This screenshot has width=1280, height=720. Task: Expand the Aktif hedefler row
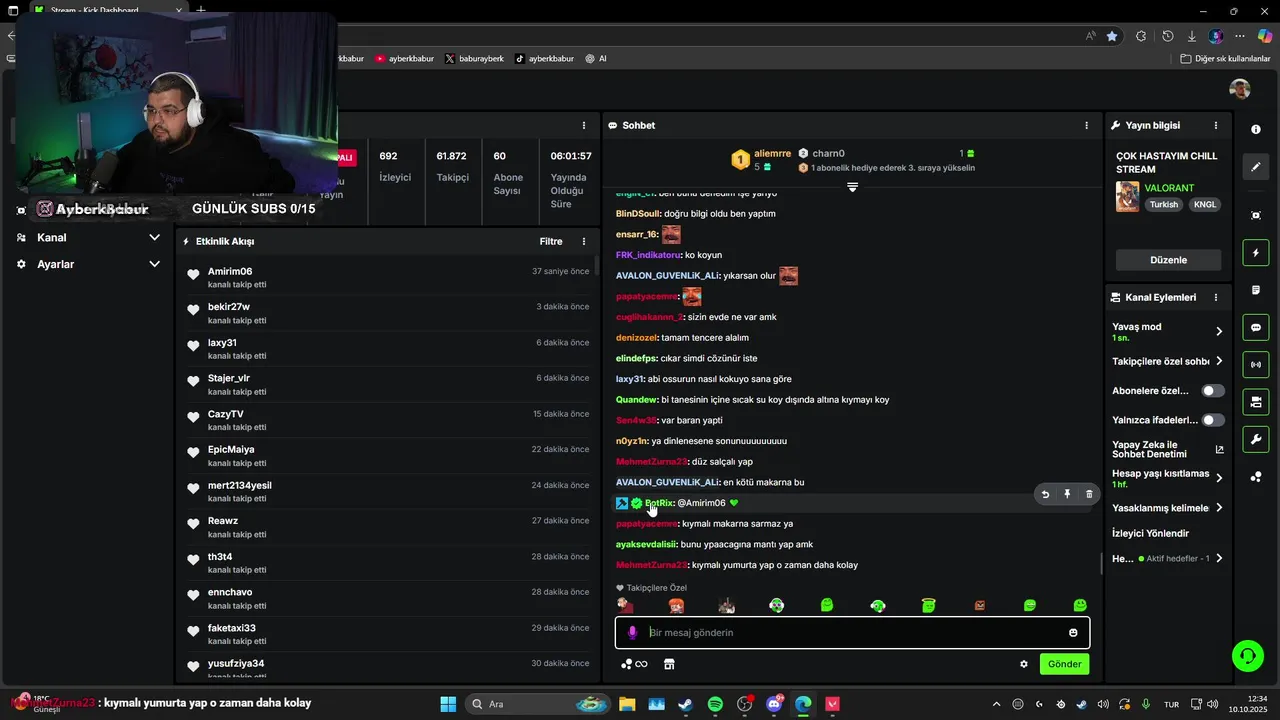[x=1168, y=558]
